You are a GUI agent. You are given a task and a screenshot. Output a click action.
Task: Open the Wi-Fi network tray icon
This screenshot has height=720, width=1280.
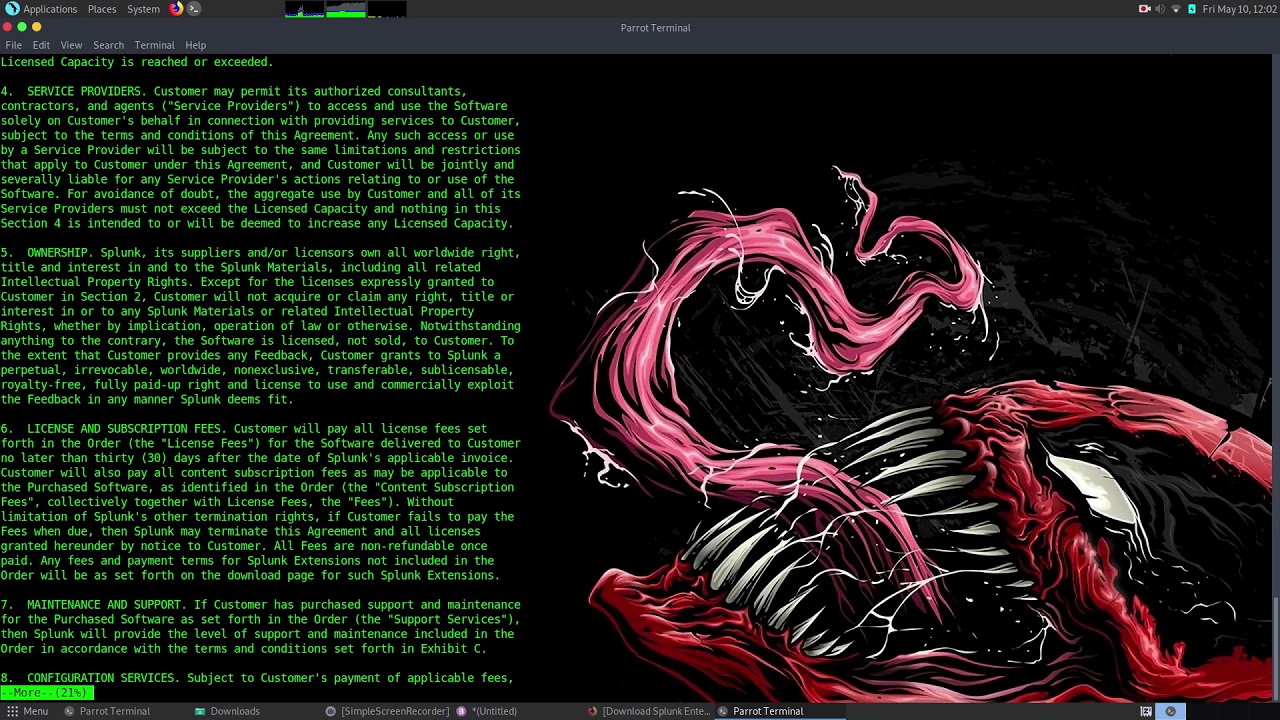click(1176, 9)
